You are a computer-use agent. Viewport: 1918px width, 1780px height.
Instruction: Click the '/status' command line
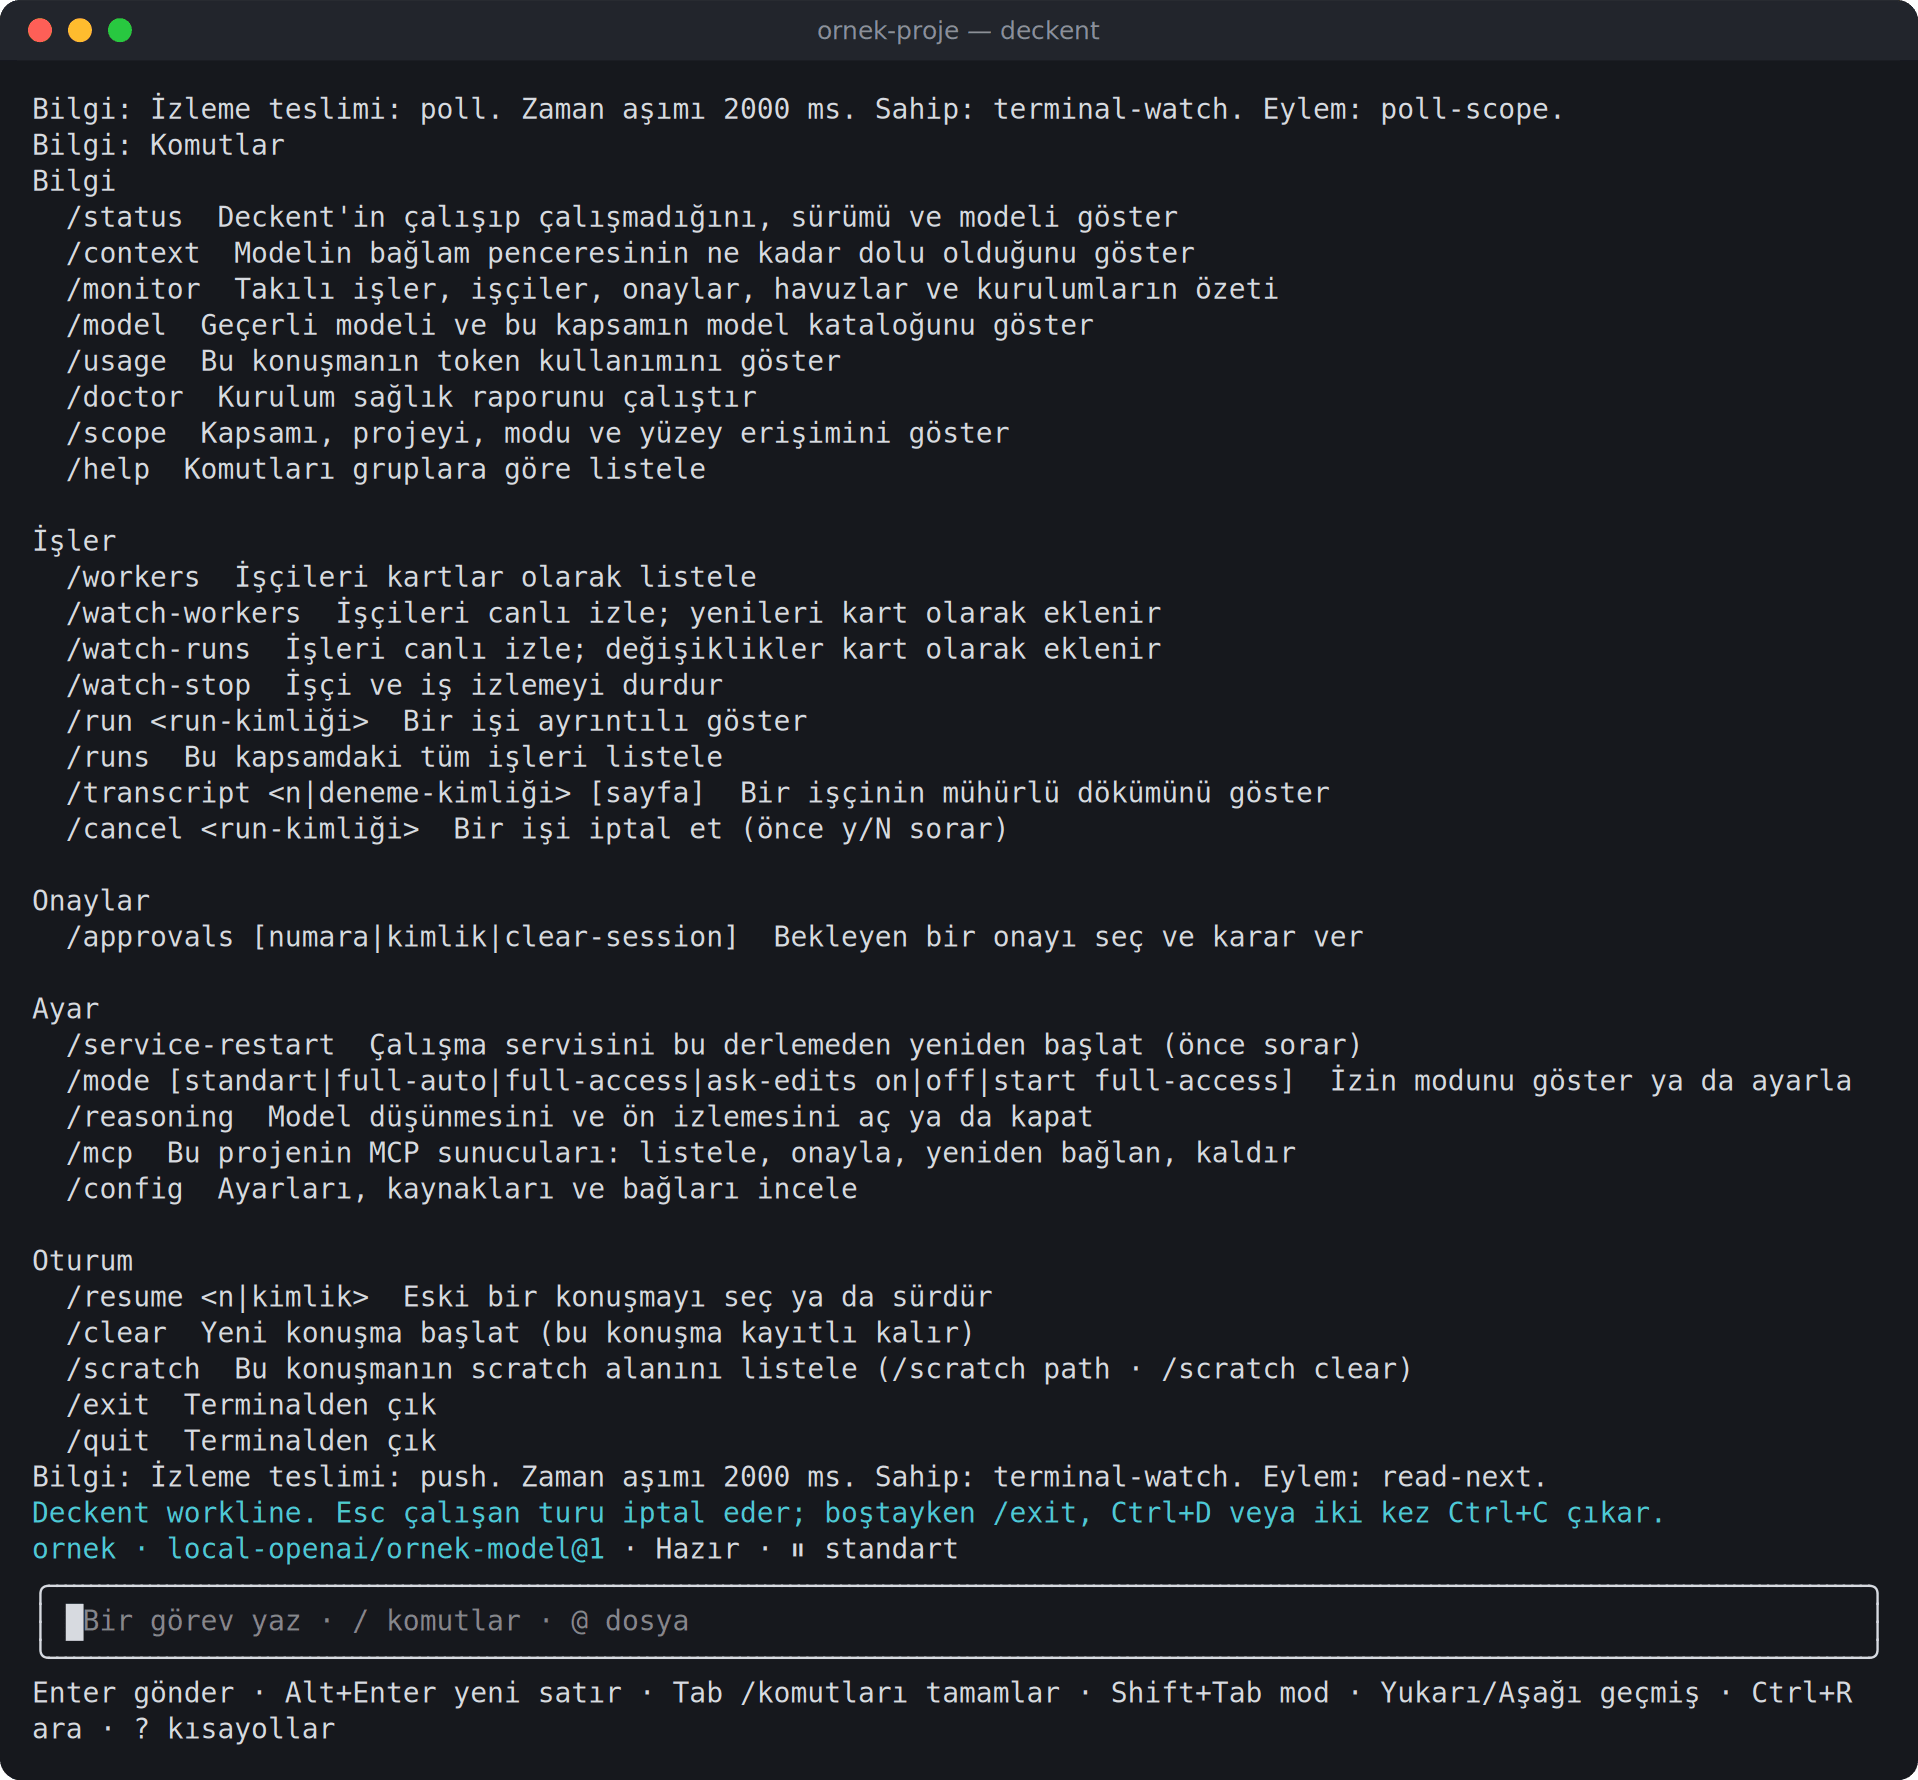(x=622, y=217)
